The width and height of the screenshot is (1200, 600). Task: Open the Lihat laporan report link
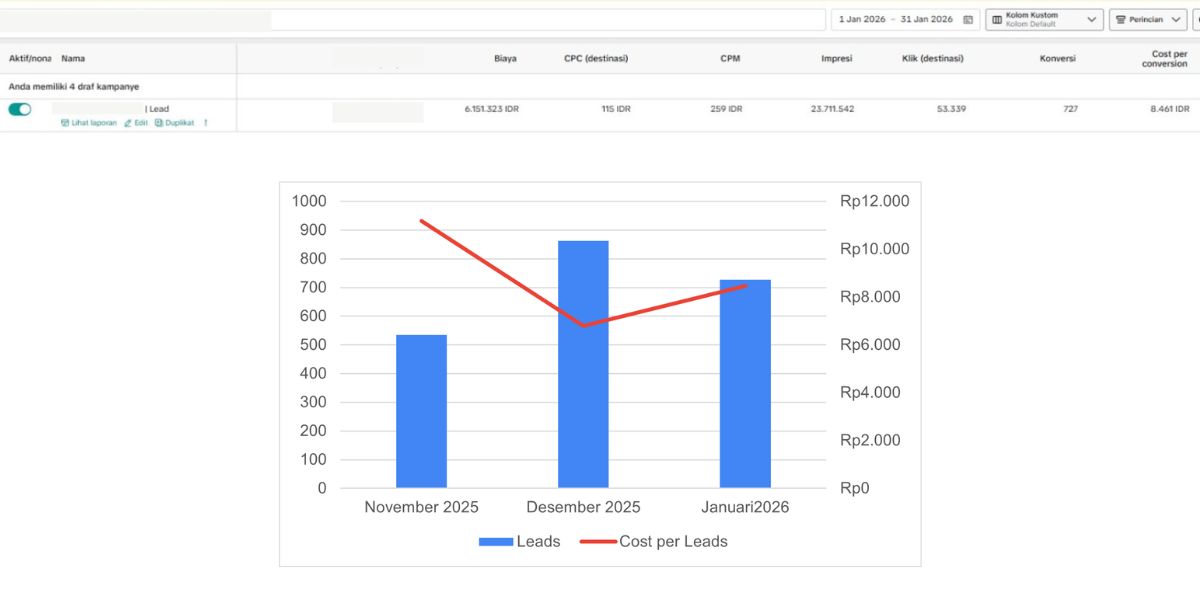point(89,123)
